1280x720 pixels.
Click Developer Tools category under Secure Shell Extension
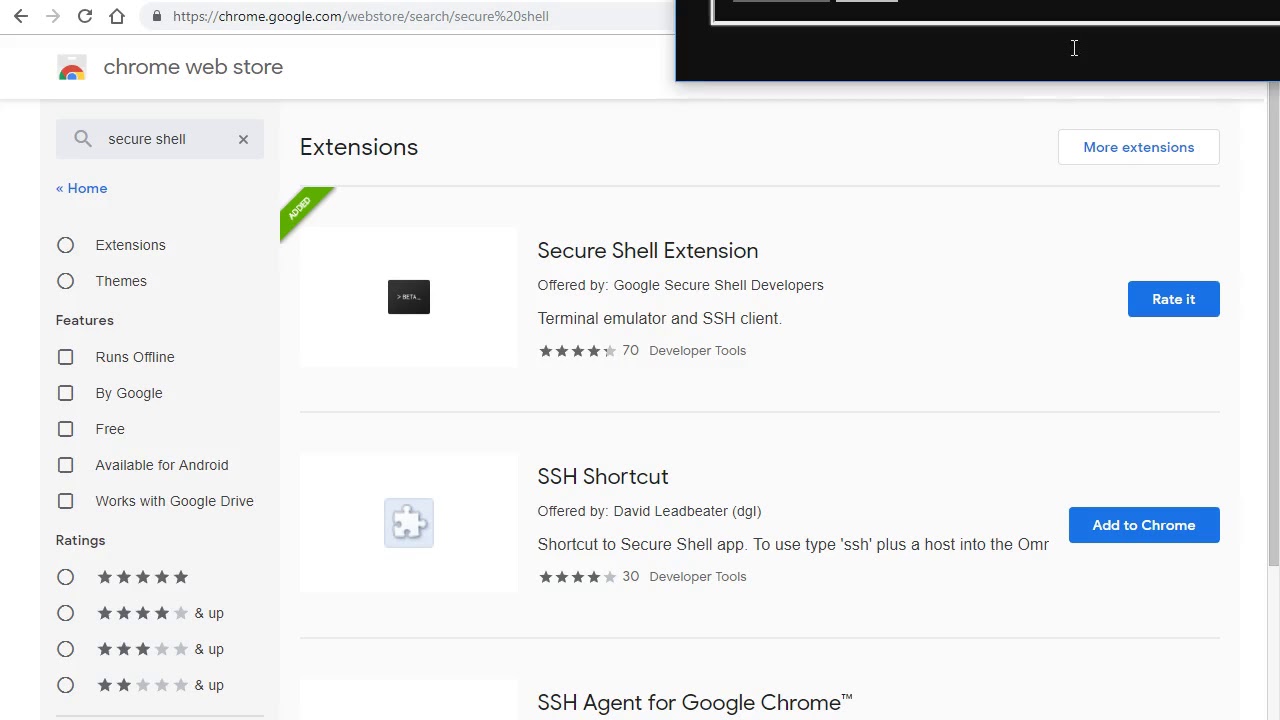coord(697,351)
